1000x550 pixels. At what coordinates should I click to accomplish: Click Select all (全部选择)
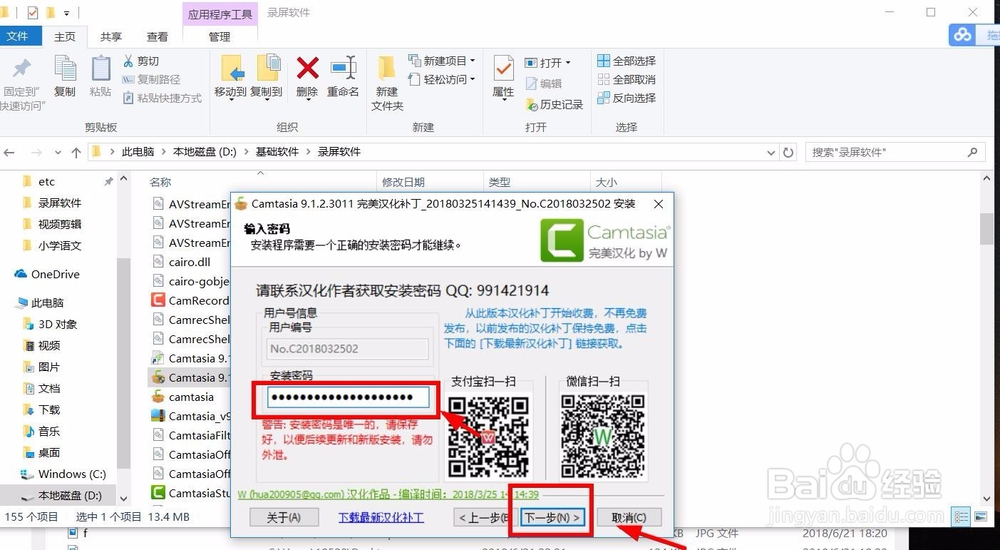pos(626,61)
